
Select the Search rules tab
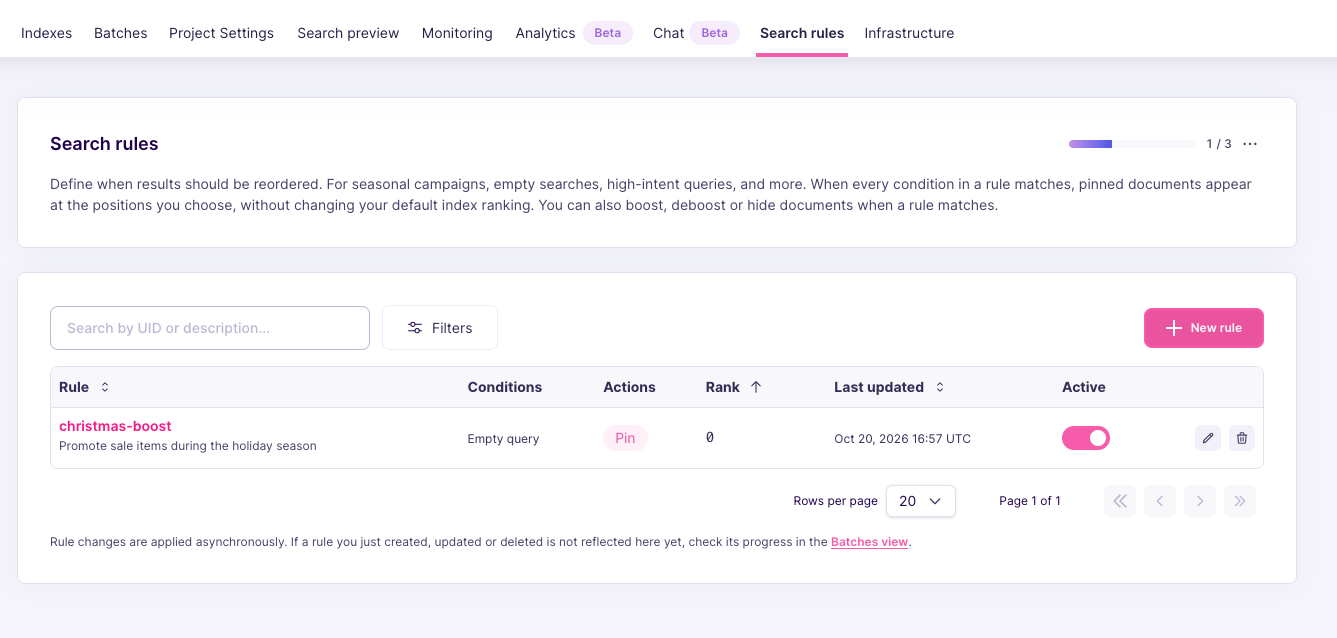(802, 33)
